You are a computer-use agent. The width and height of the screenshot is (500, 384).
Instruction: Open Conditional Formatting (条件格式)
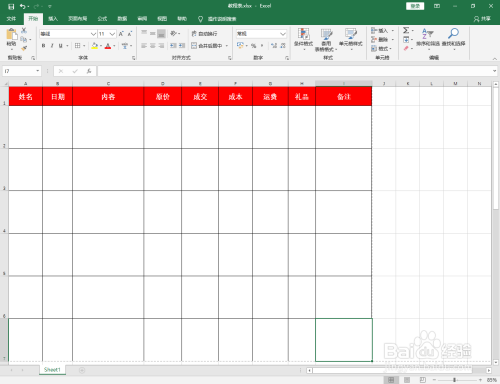pos(303,39)
